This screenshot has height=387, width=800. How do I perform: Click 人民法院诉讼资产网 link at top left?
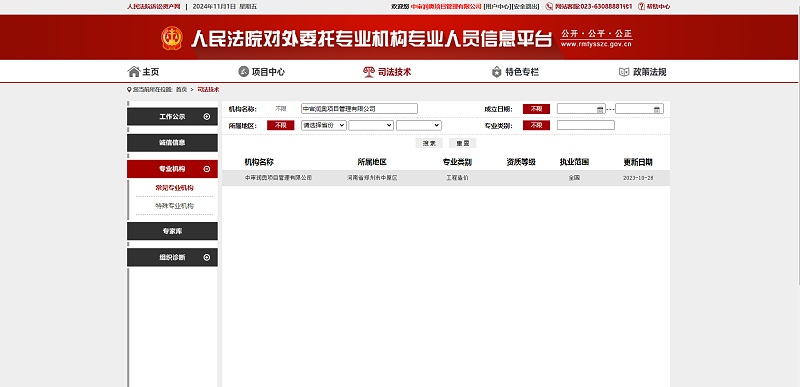(x=154, y=7)
